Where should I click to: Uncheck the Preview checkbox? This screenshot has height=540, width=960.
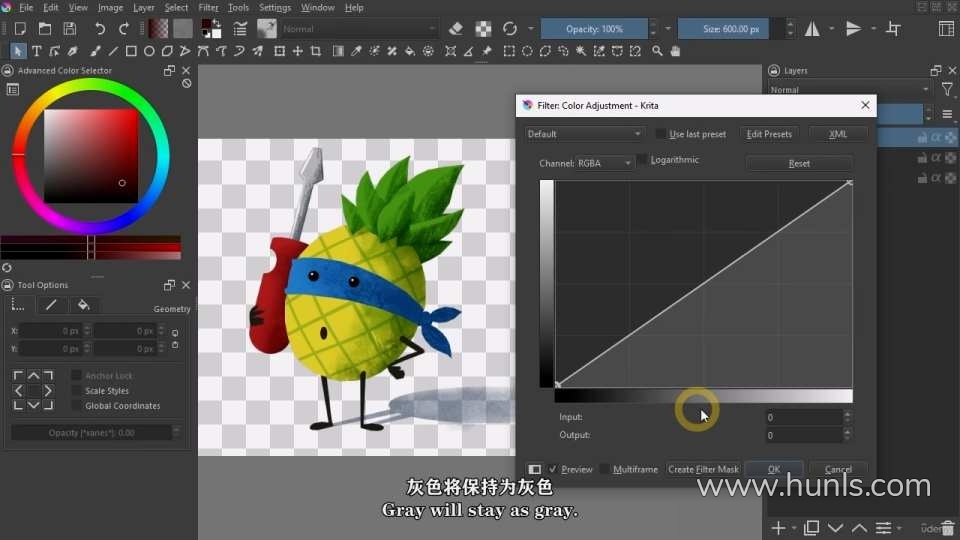pyautogui.click(x=553, y=469)
